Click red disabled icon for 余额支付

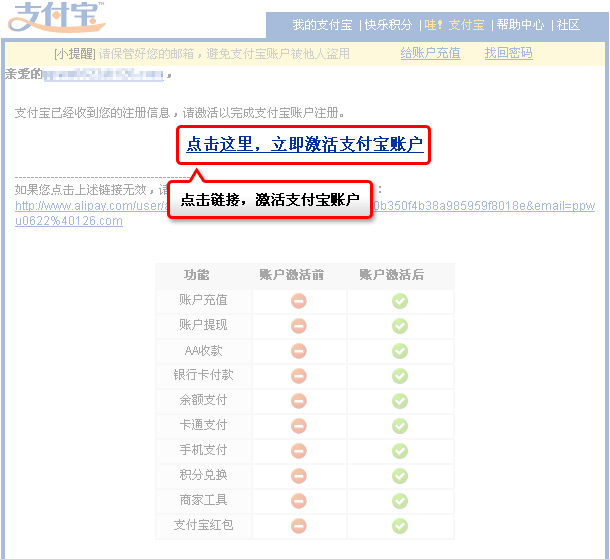pyautogui.click(x=299, y=401)
